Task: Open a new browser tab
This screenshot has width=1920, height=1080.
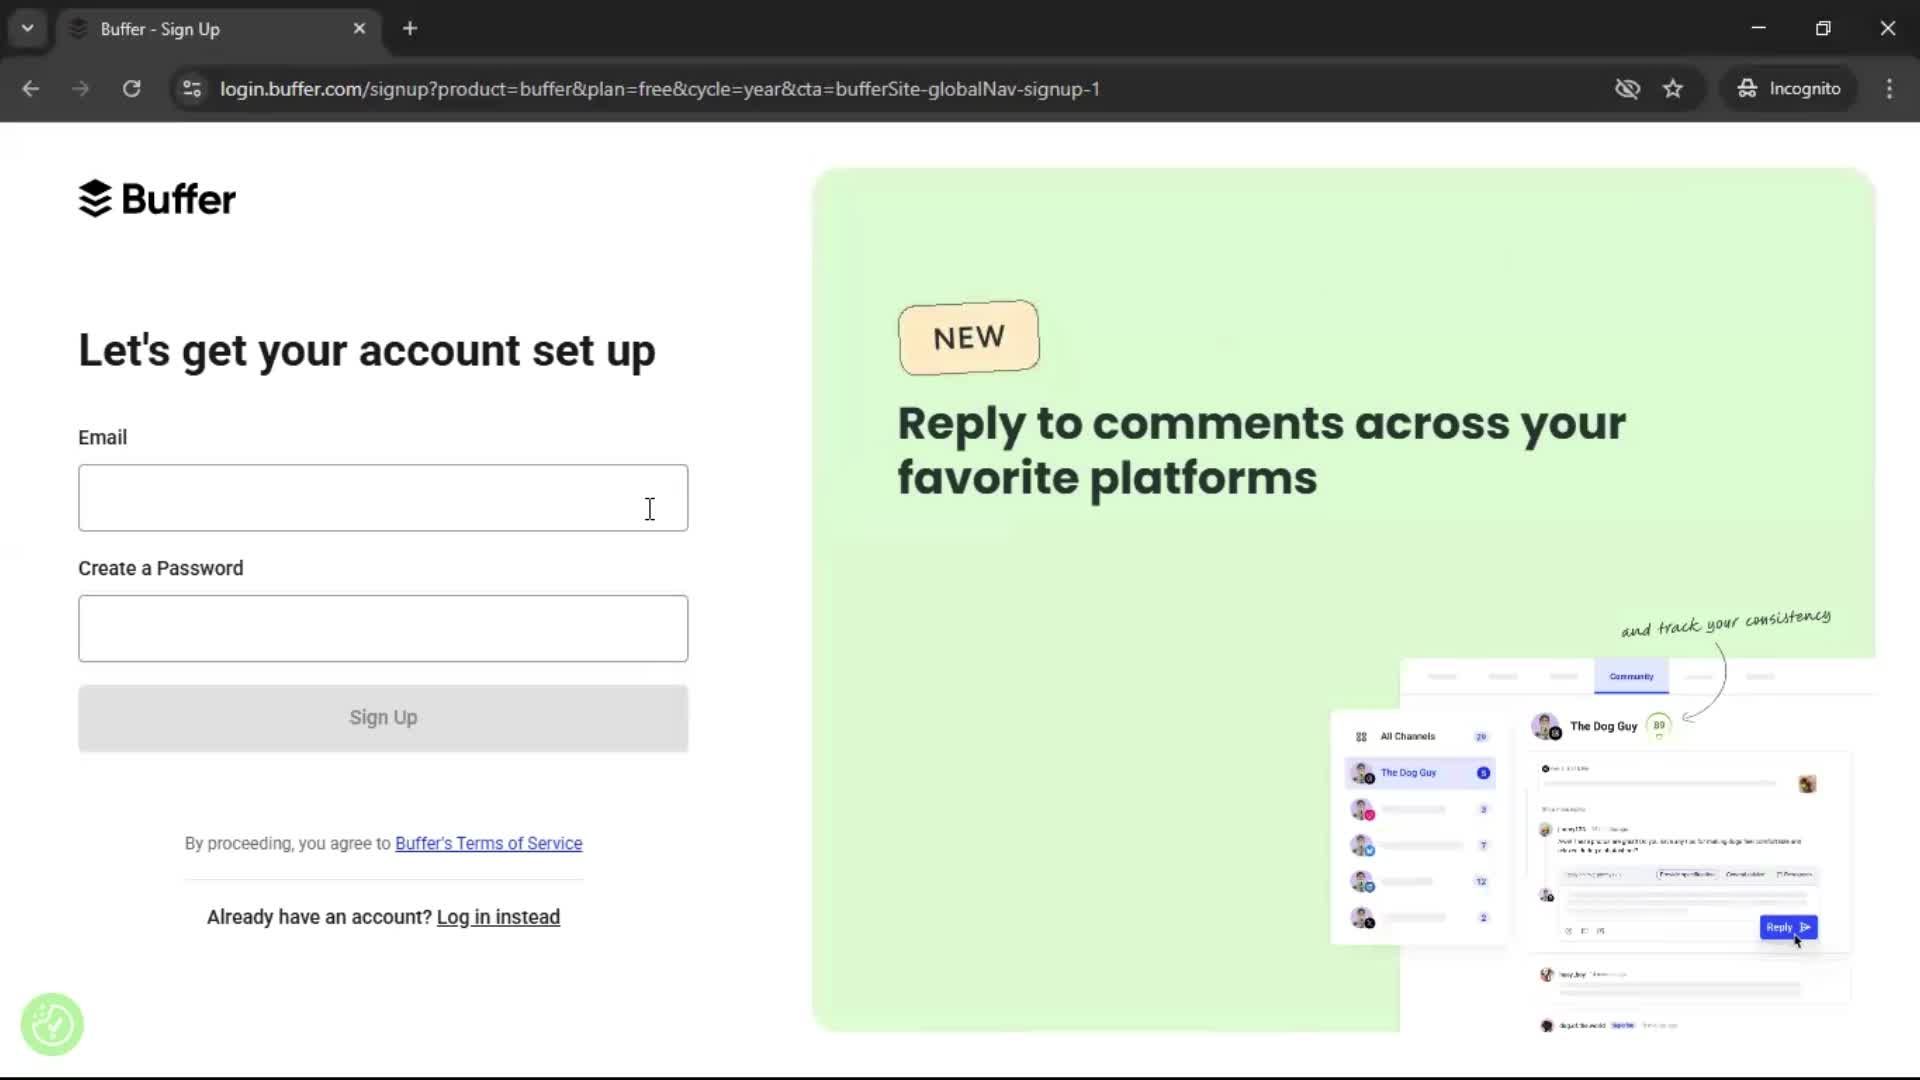Action: click(x=410, y=28)
